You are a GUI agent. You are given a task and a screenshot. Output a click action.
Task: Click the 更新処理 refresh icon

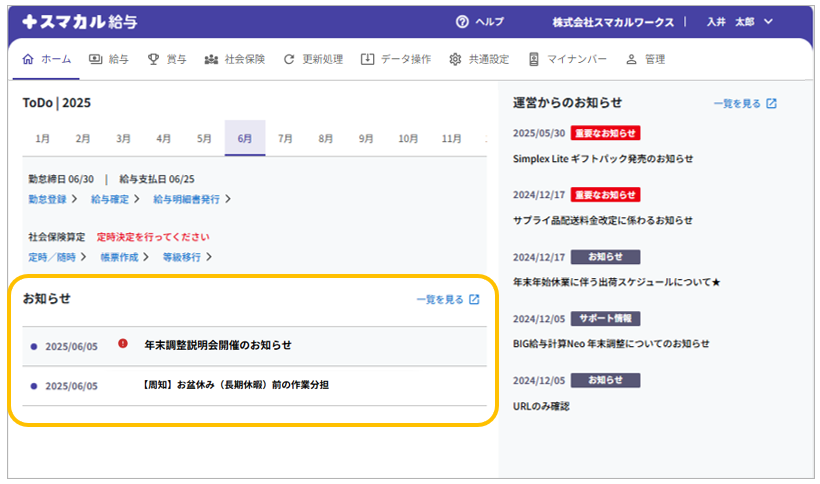tap(289, 59)
